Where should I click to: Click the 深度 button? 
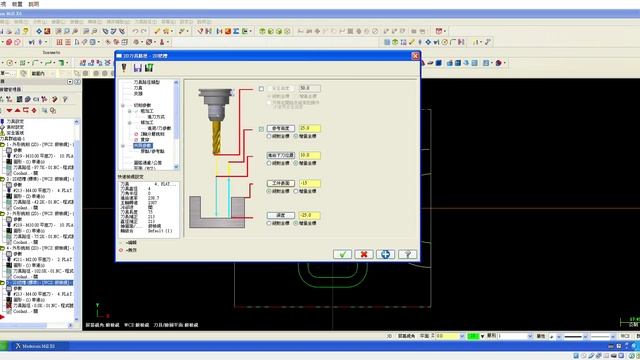pyautogui.click(x=281, y=215)
